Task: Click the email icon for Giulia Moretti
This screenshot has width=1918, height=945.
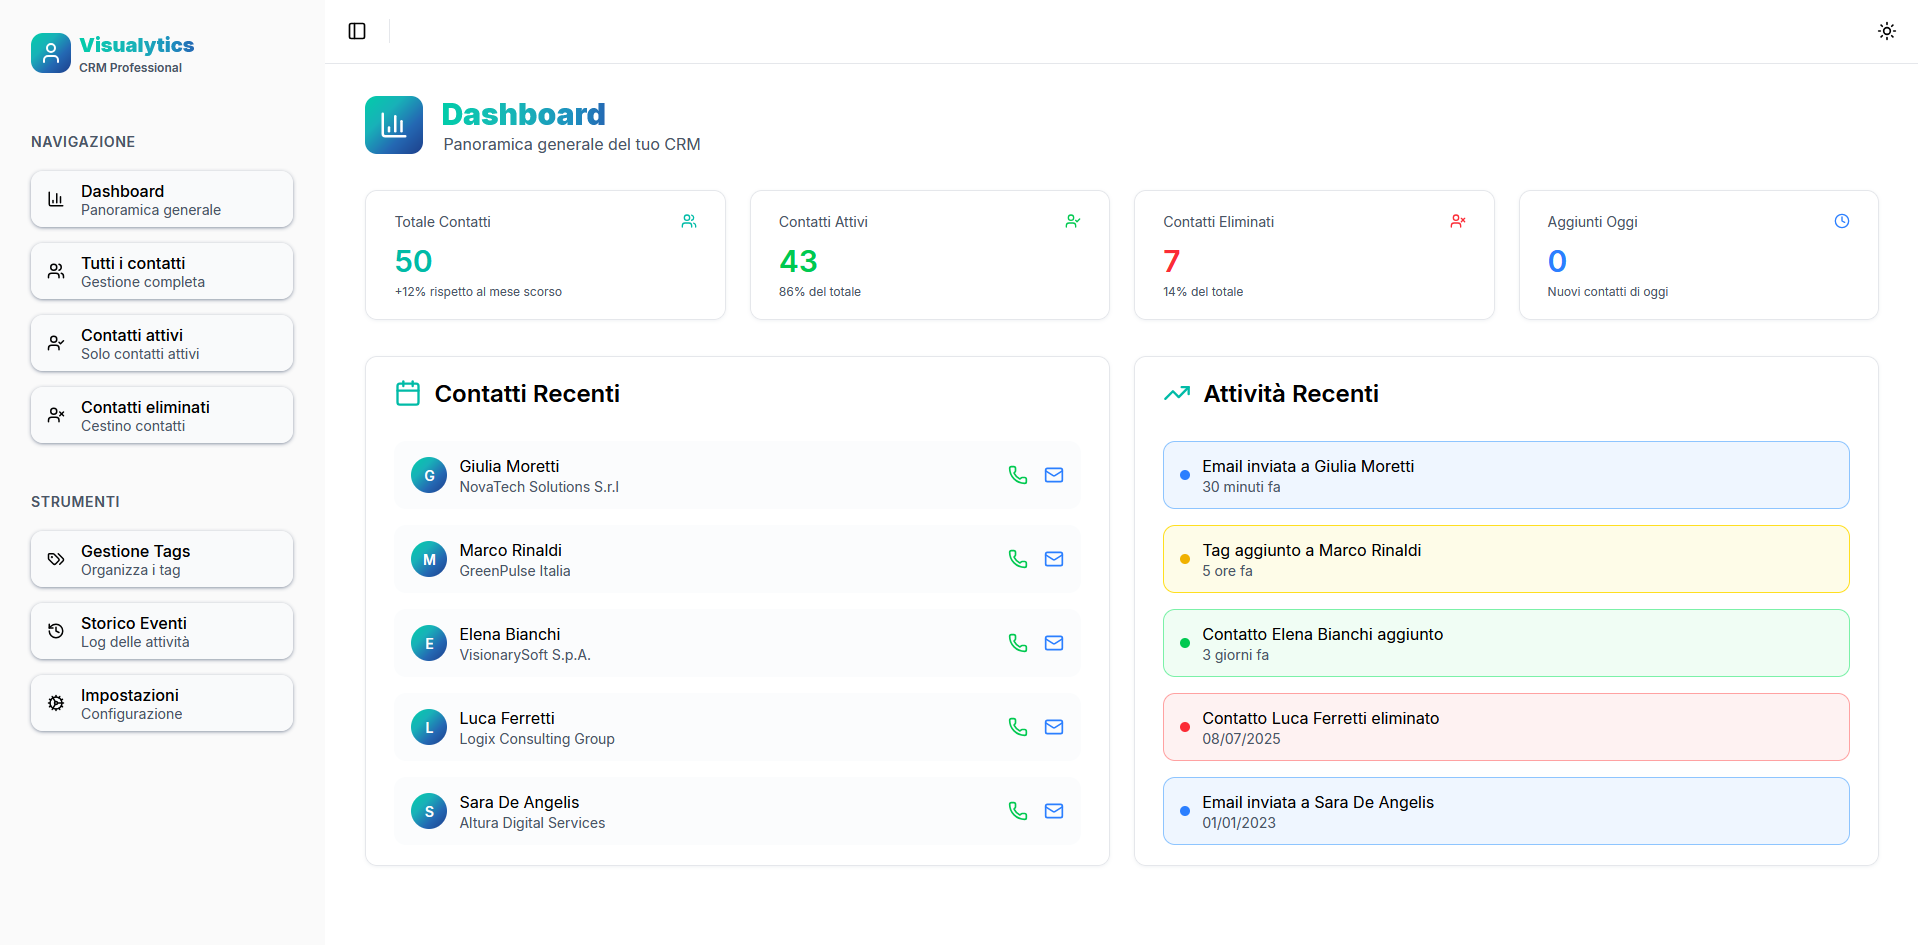Action: (x=1053, y=475)
